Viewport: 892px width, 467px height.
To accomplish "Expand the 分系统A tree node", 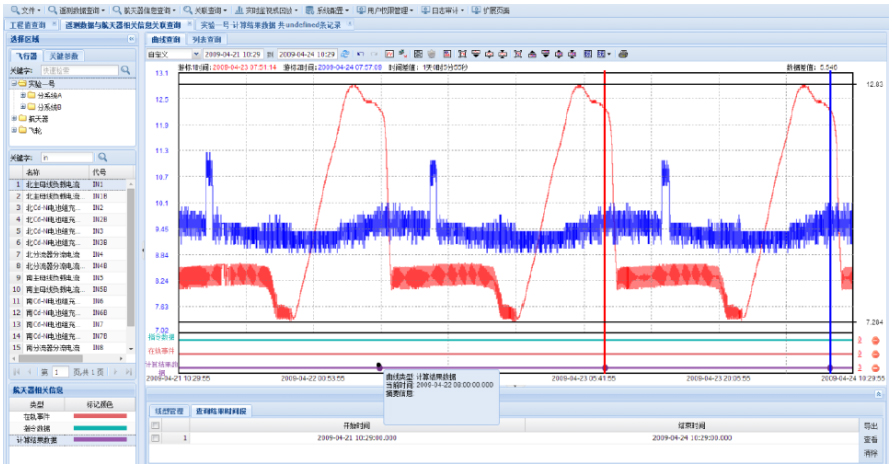I will click(22, 95).
